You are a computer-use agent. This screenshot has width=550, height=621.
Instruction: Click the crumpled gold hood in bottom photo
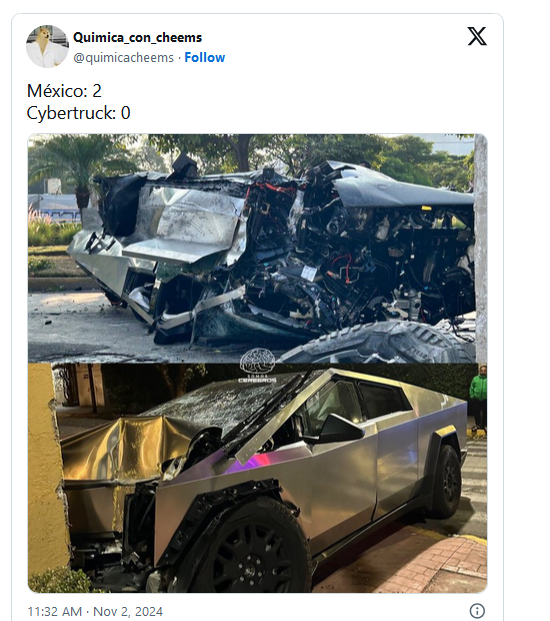(x=125, y=448)
